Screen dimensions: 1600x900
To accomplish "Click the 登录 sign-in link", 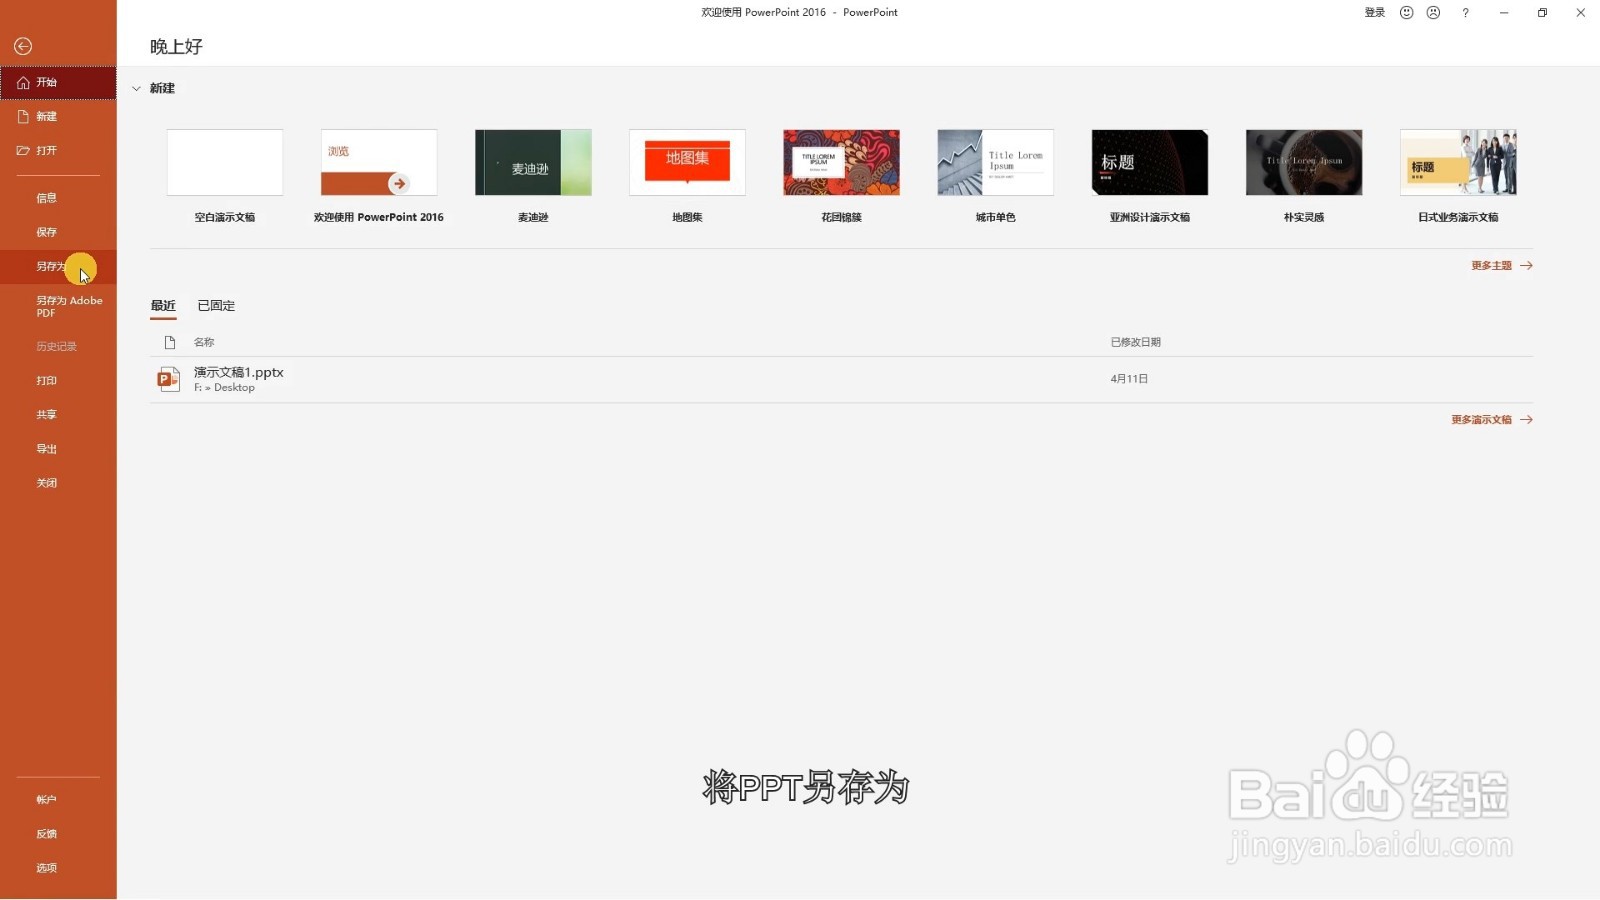I will tap(1375, 13).
